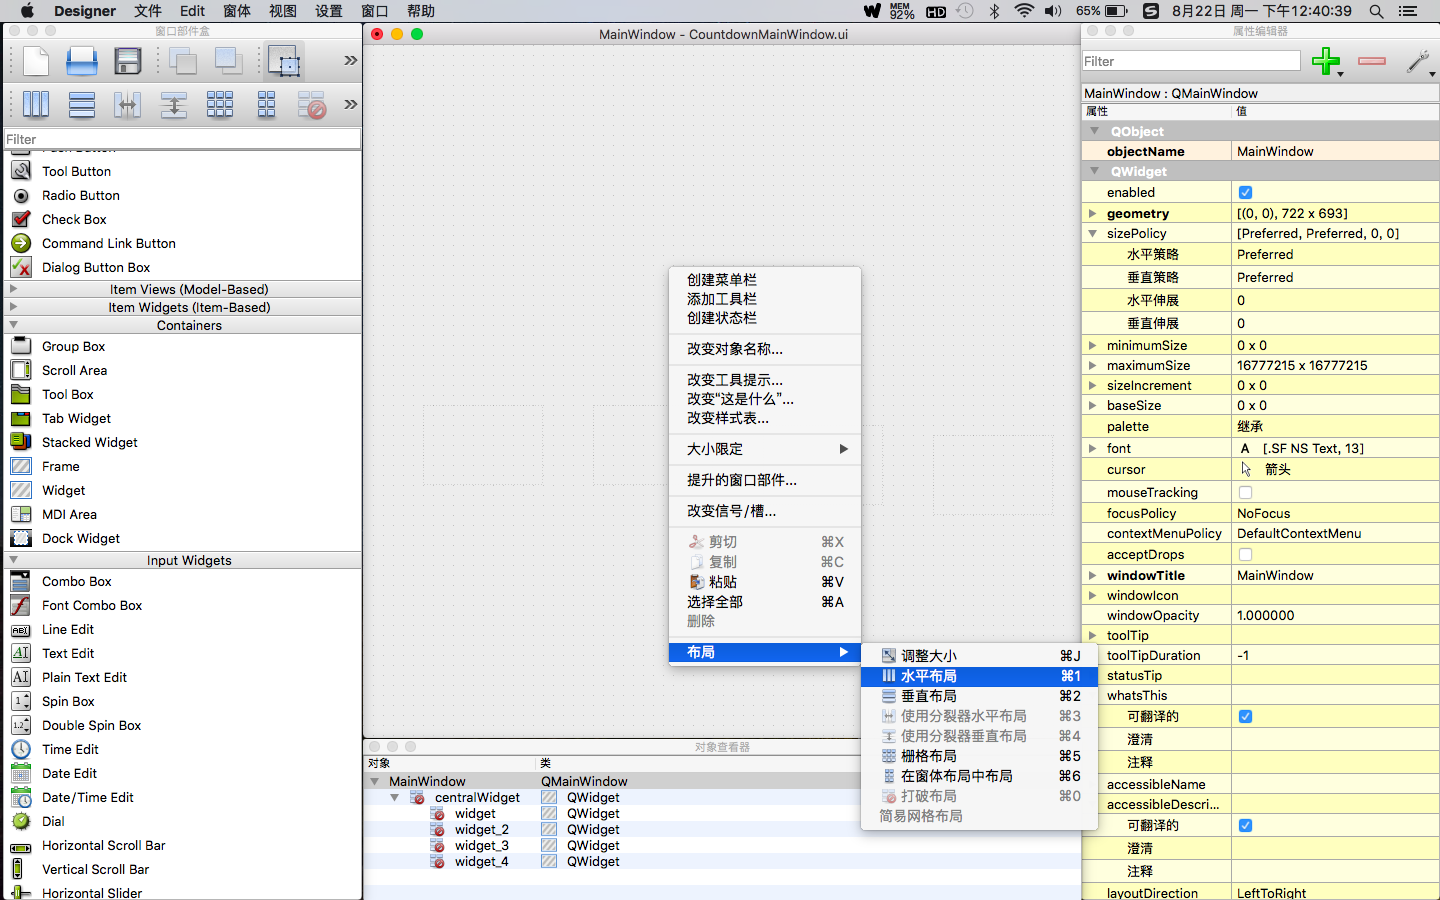
Task: Show more file toolbar items via chevron
Action: click(350, 60)
